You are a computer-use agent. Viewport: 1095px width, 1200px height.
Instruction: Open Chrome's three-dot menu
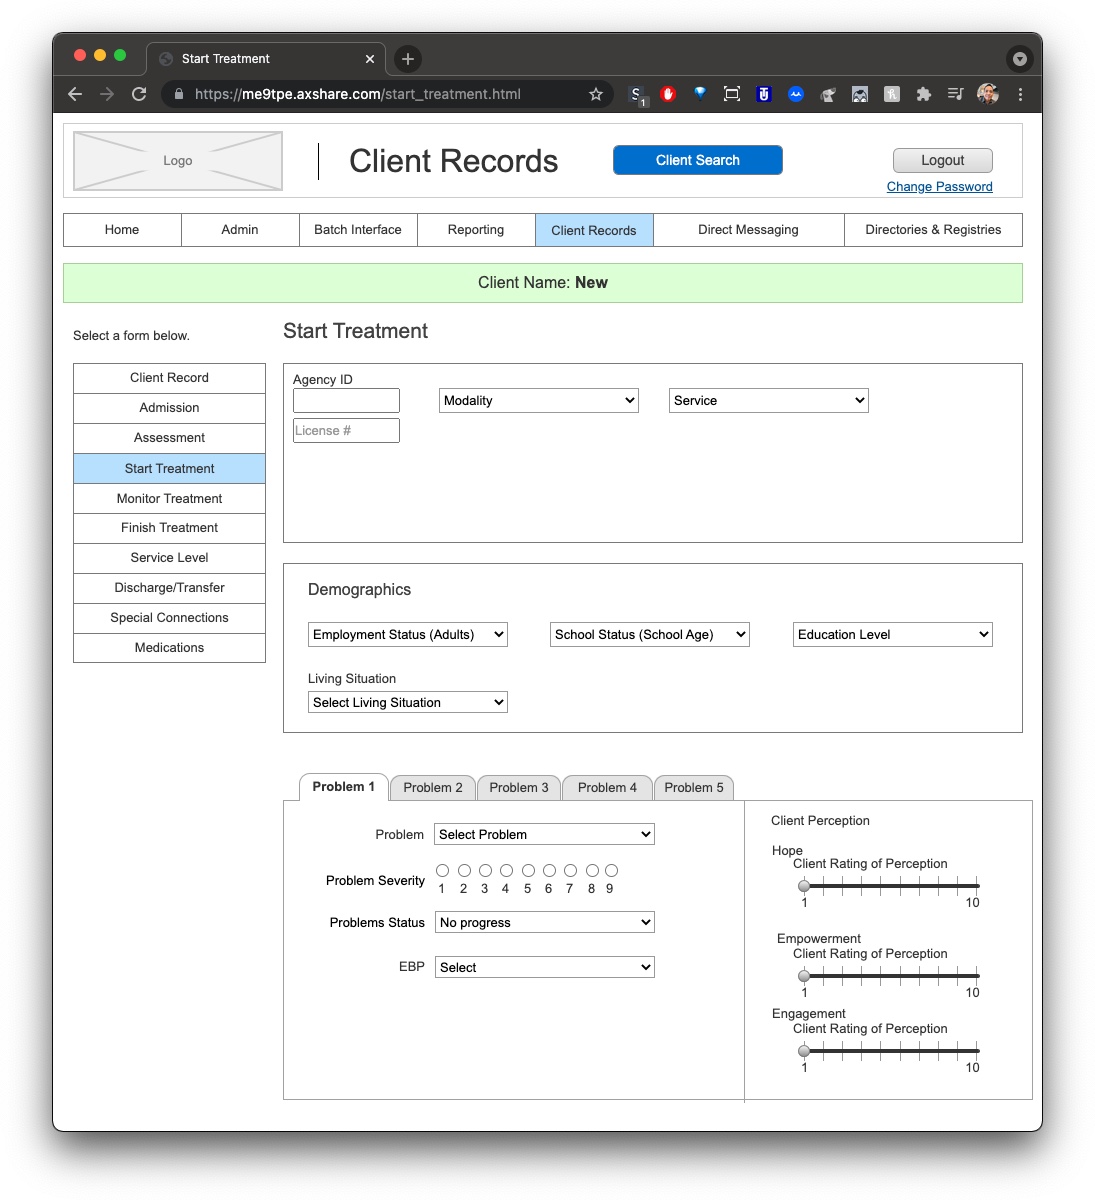click(x=1020, y=94)
